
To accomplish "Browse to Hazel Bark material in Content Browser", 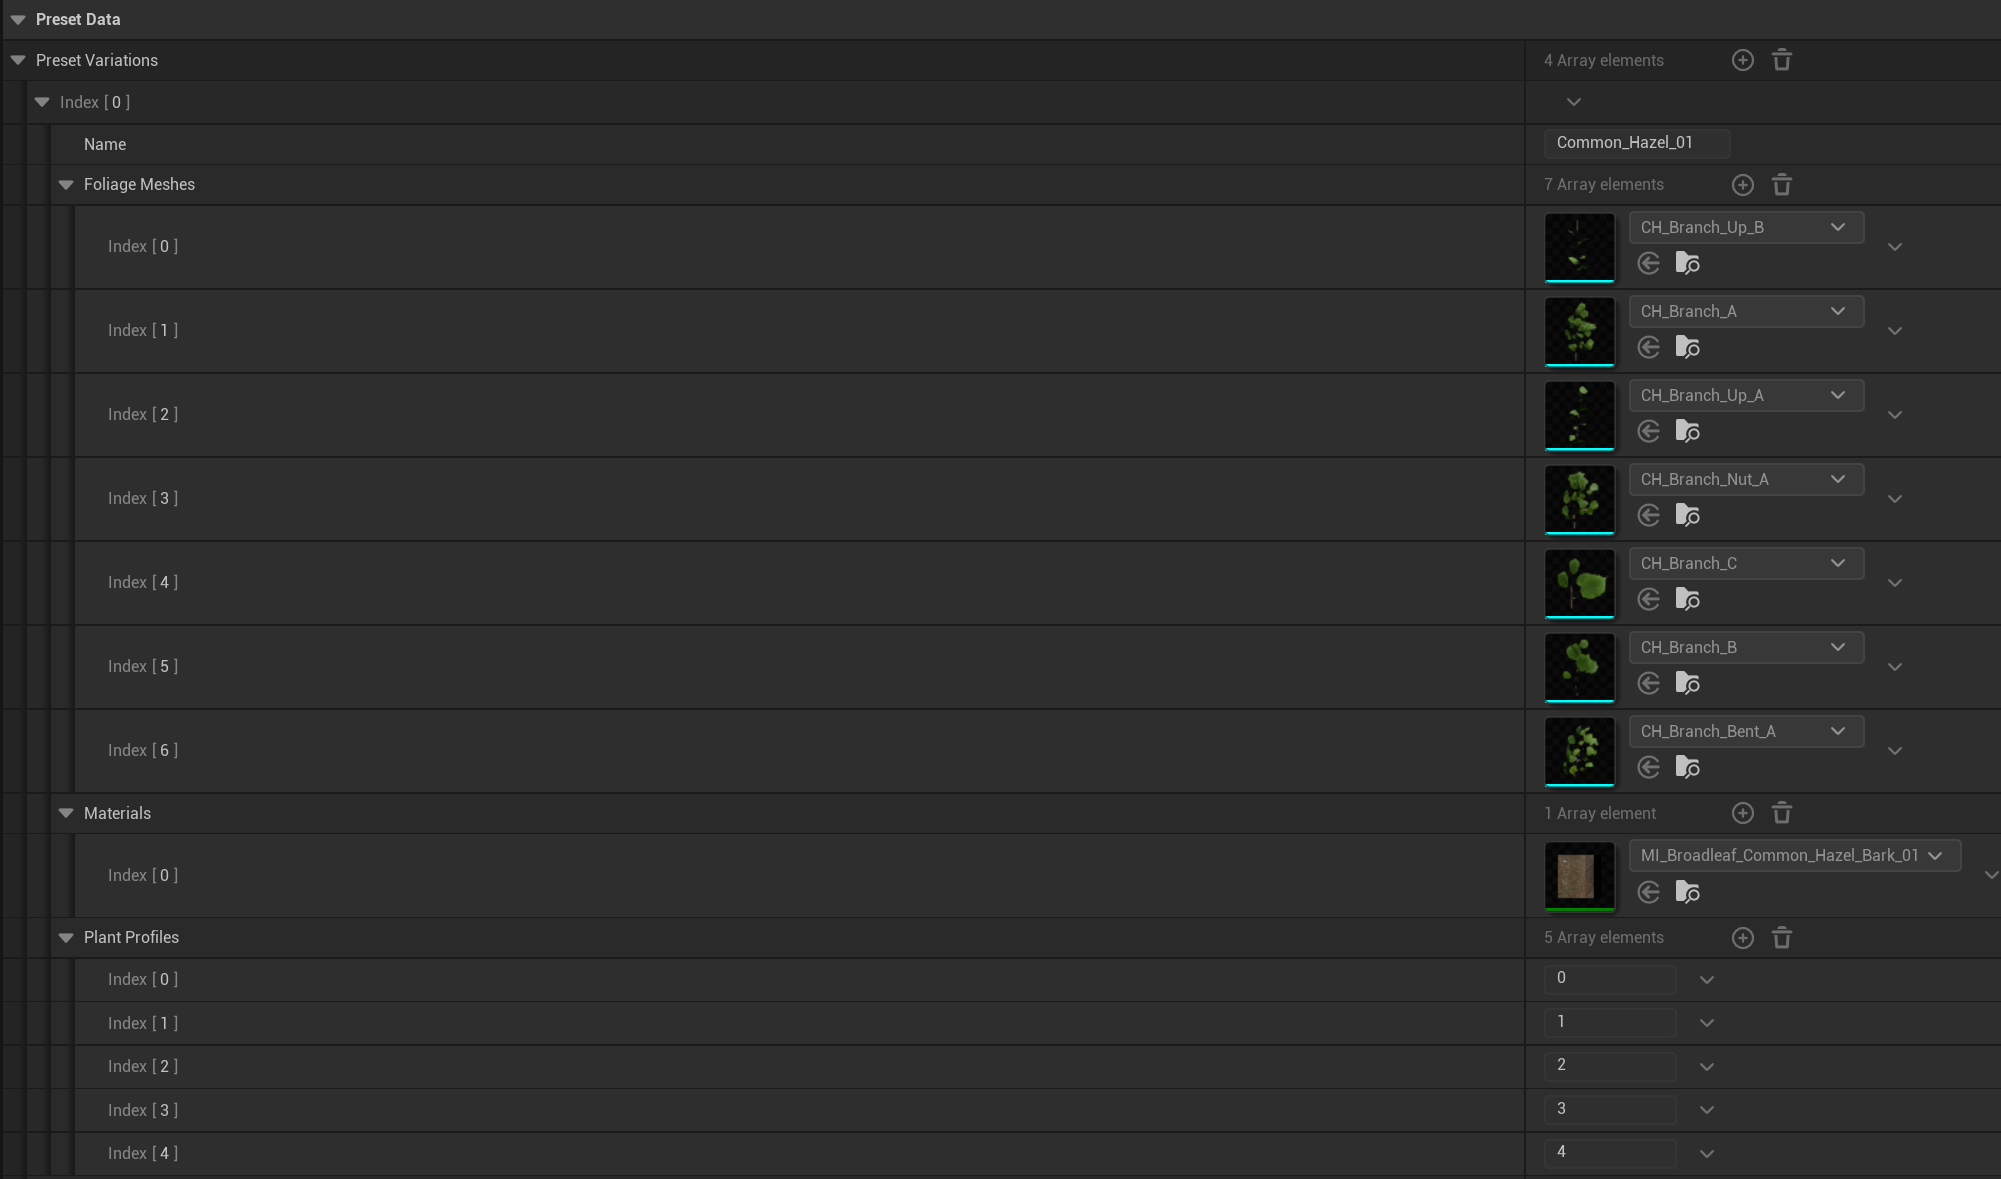I will click(x=1687, y=892).
